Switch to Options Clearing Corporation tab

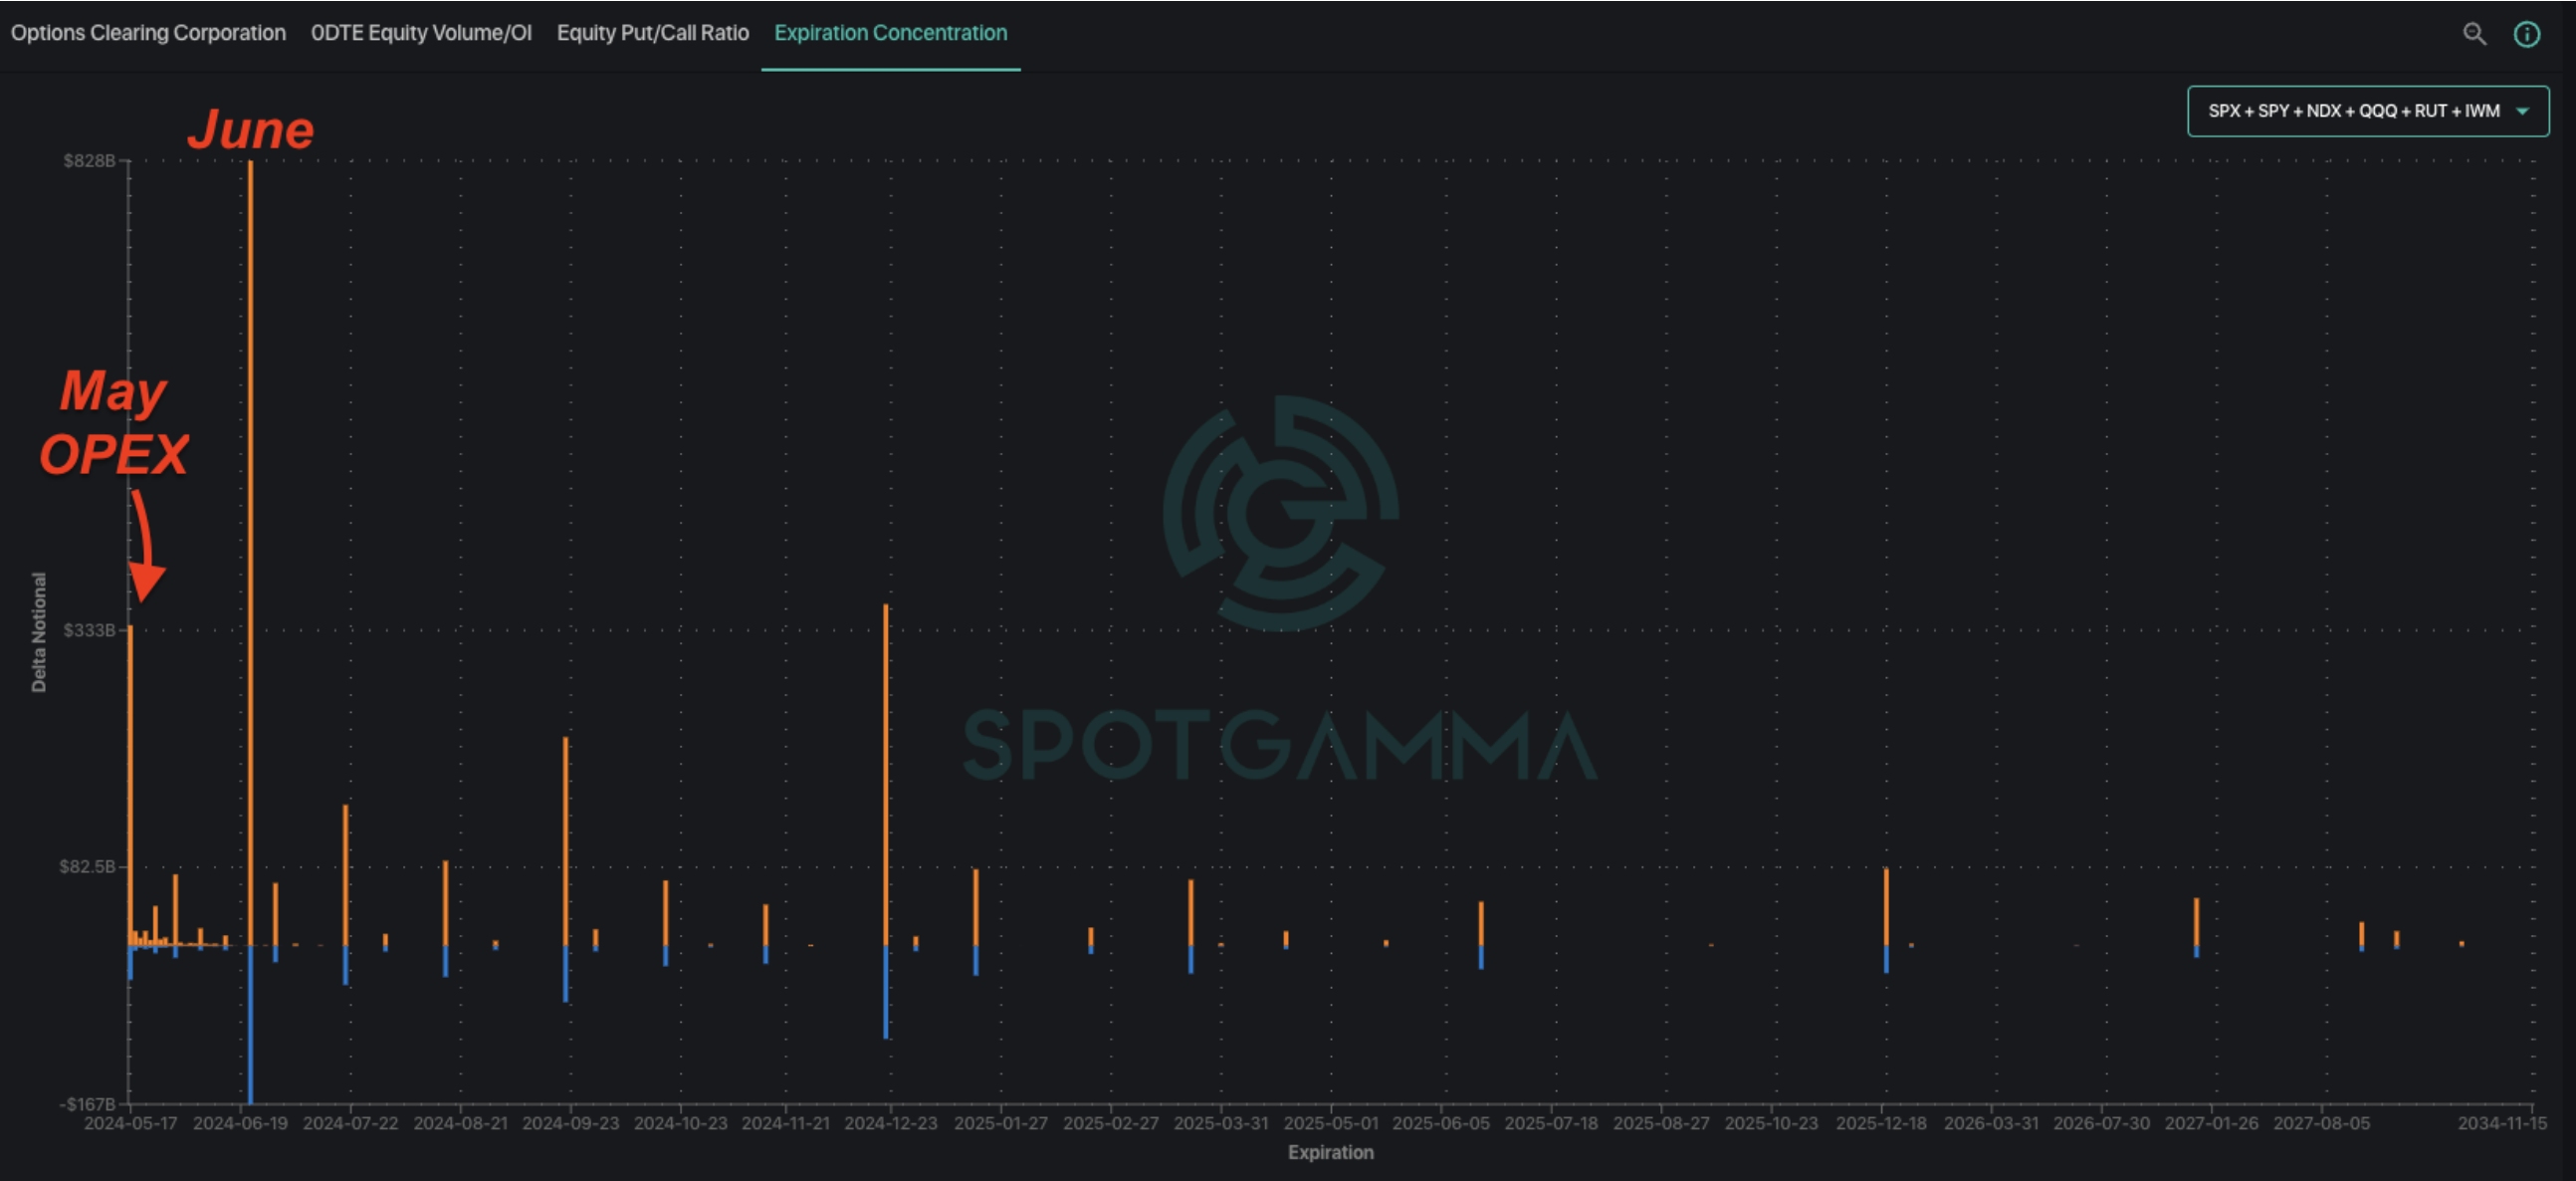[x=148, y=33]
